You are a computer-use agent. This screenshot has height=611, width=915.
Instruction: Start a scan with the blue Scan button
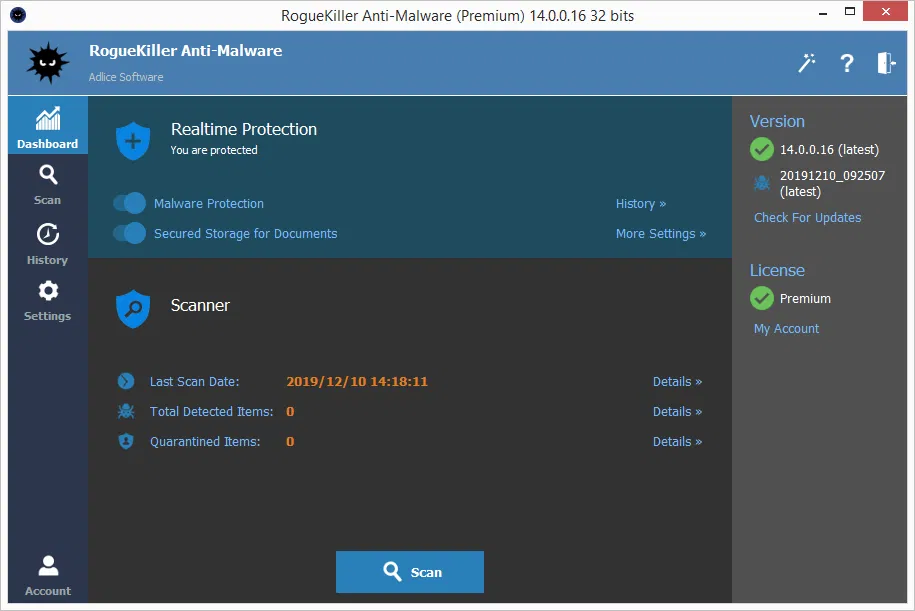pos(410,572)
